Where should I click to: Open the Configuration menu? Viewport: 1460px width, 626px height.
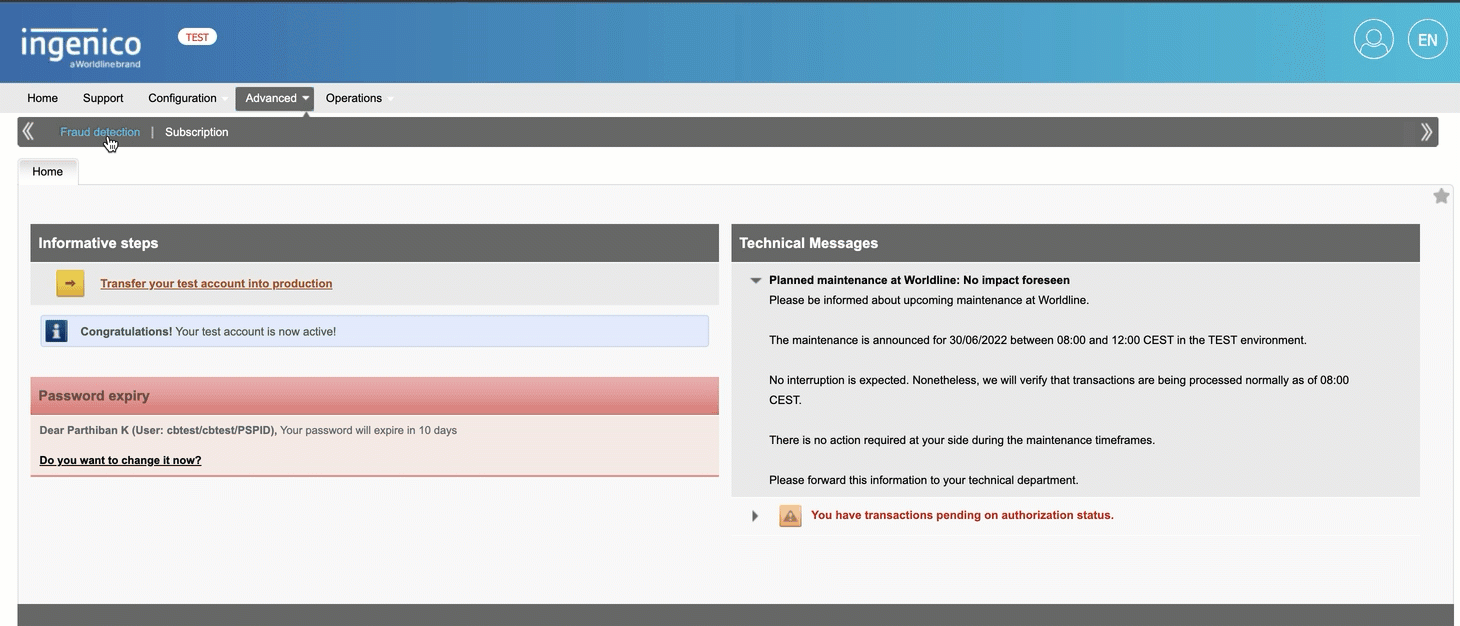182,98
